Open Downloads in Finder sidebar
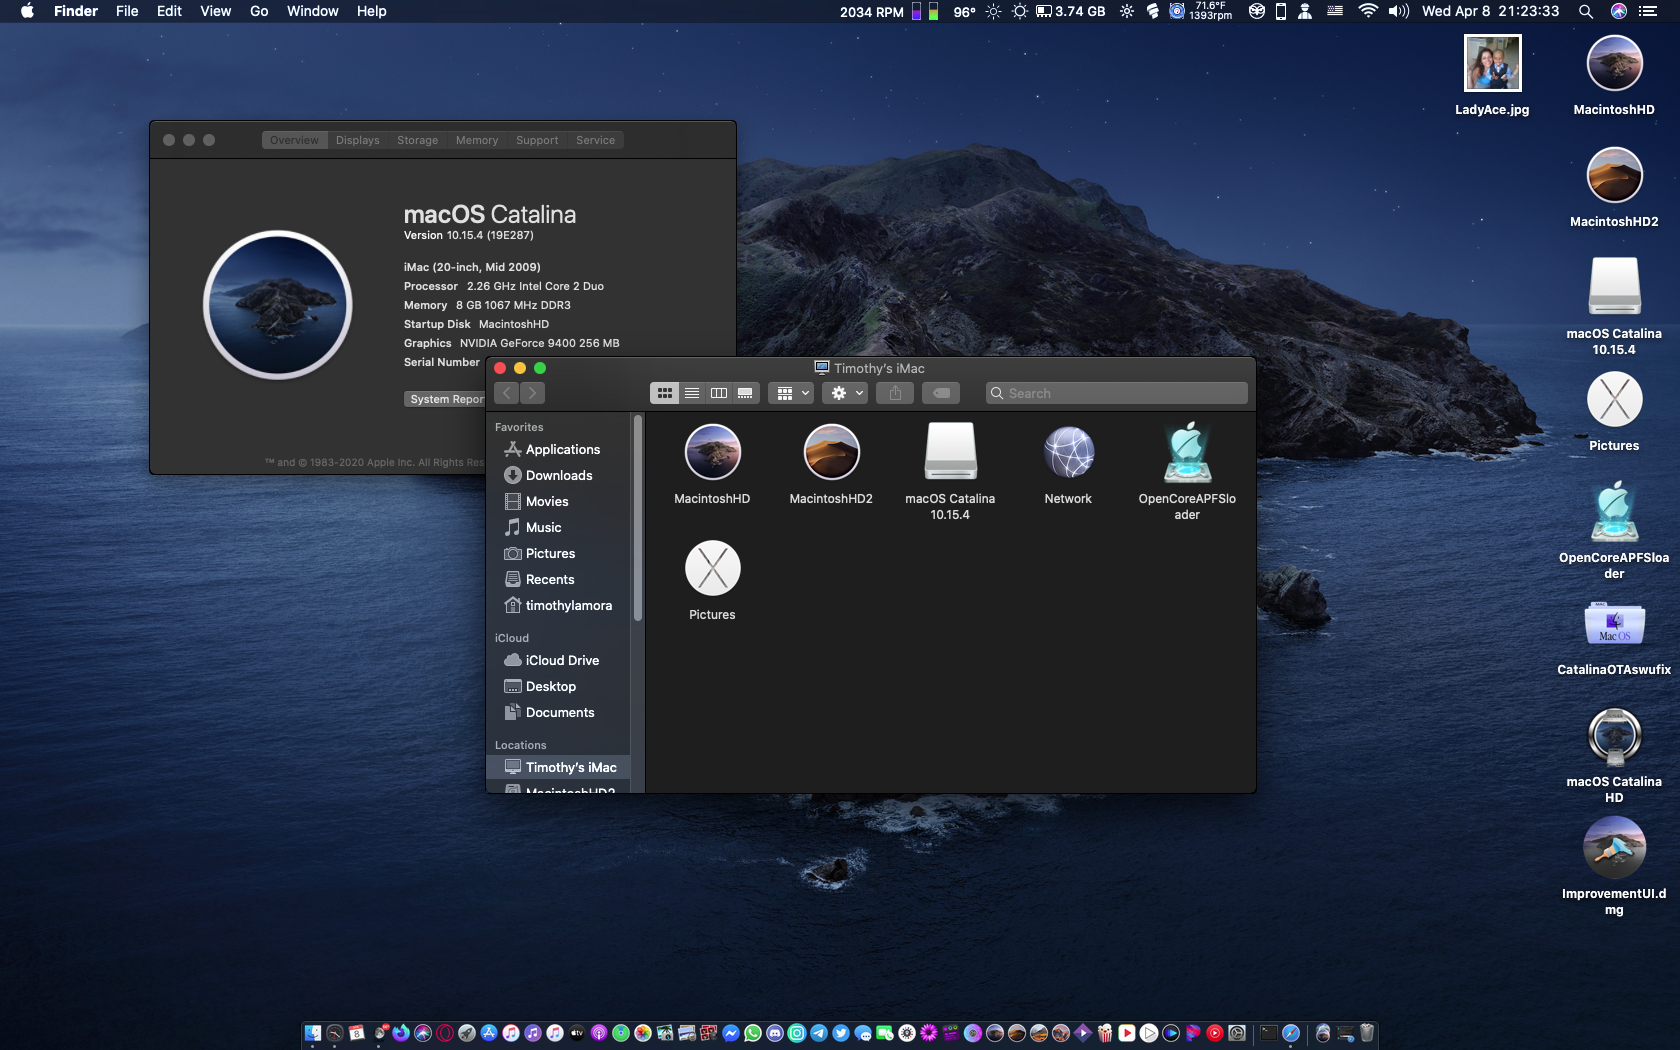Viewport: 1680px width, 1050px height. [x=558, y=475]
